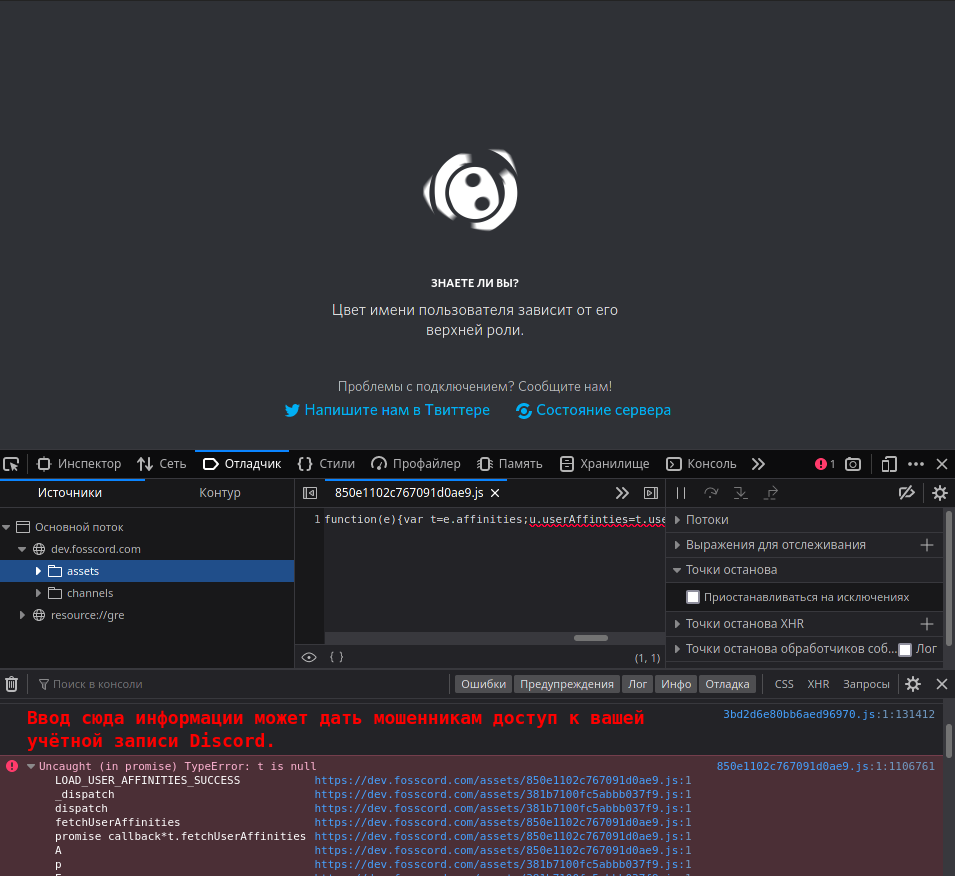
Task: Toggle ignoring sources with the slash icon
Action: (907, 493)
